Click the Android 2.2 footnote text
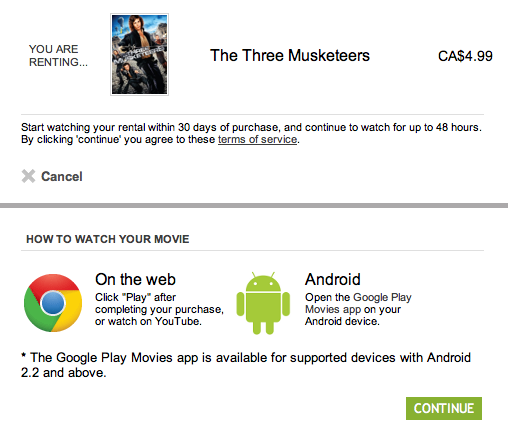The image size is (508, 434). pyautogui.click(x=246, y=365)
